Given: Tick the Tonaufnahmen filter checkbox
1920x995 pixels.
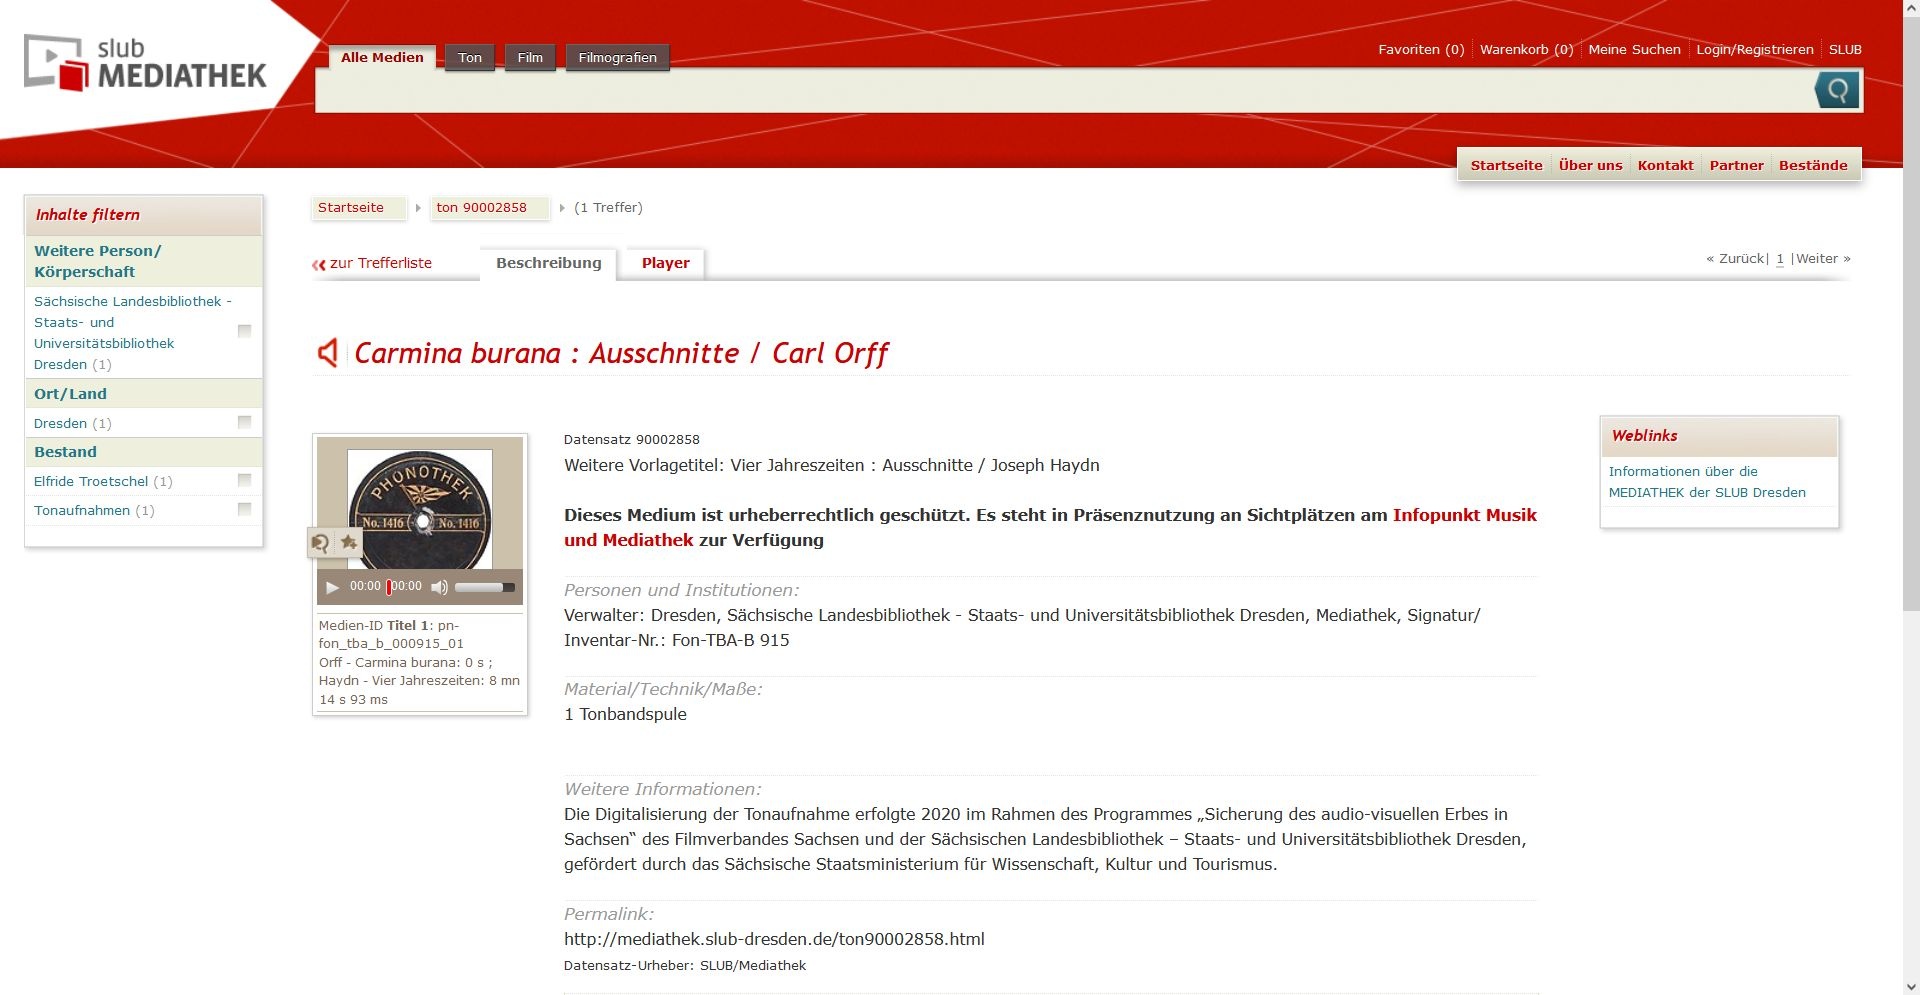Looking at the screenshot, I should [x=244, y=509].
